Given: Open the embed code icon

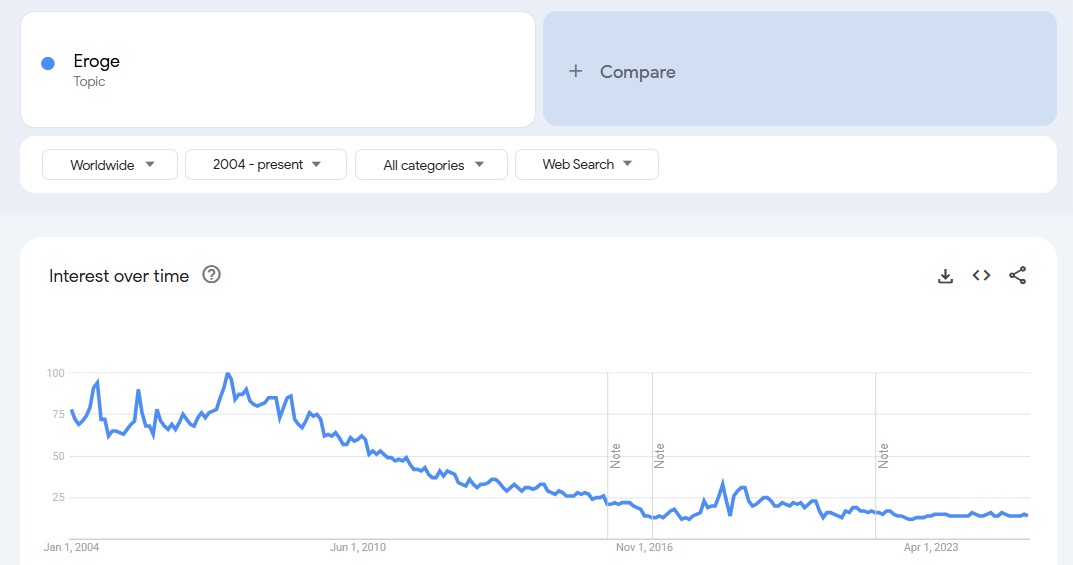Looking at the screenshot, I should pos(981,276).
